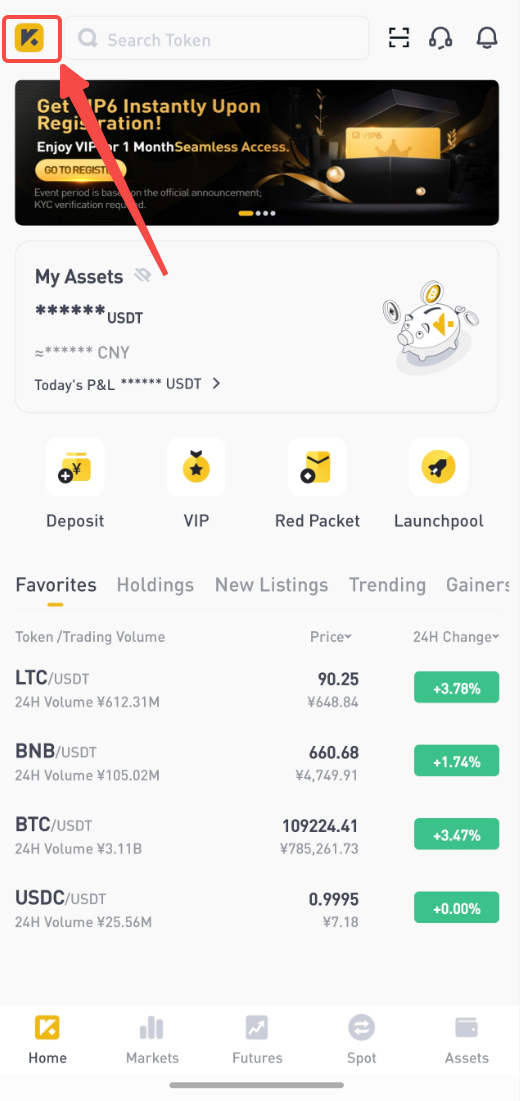Viewport: 520px width, 1101px height.
Task: Click the GO TO REGISTER banner button
Action: pos(80,170)
